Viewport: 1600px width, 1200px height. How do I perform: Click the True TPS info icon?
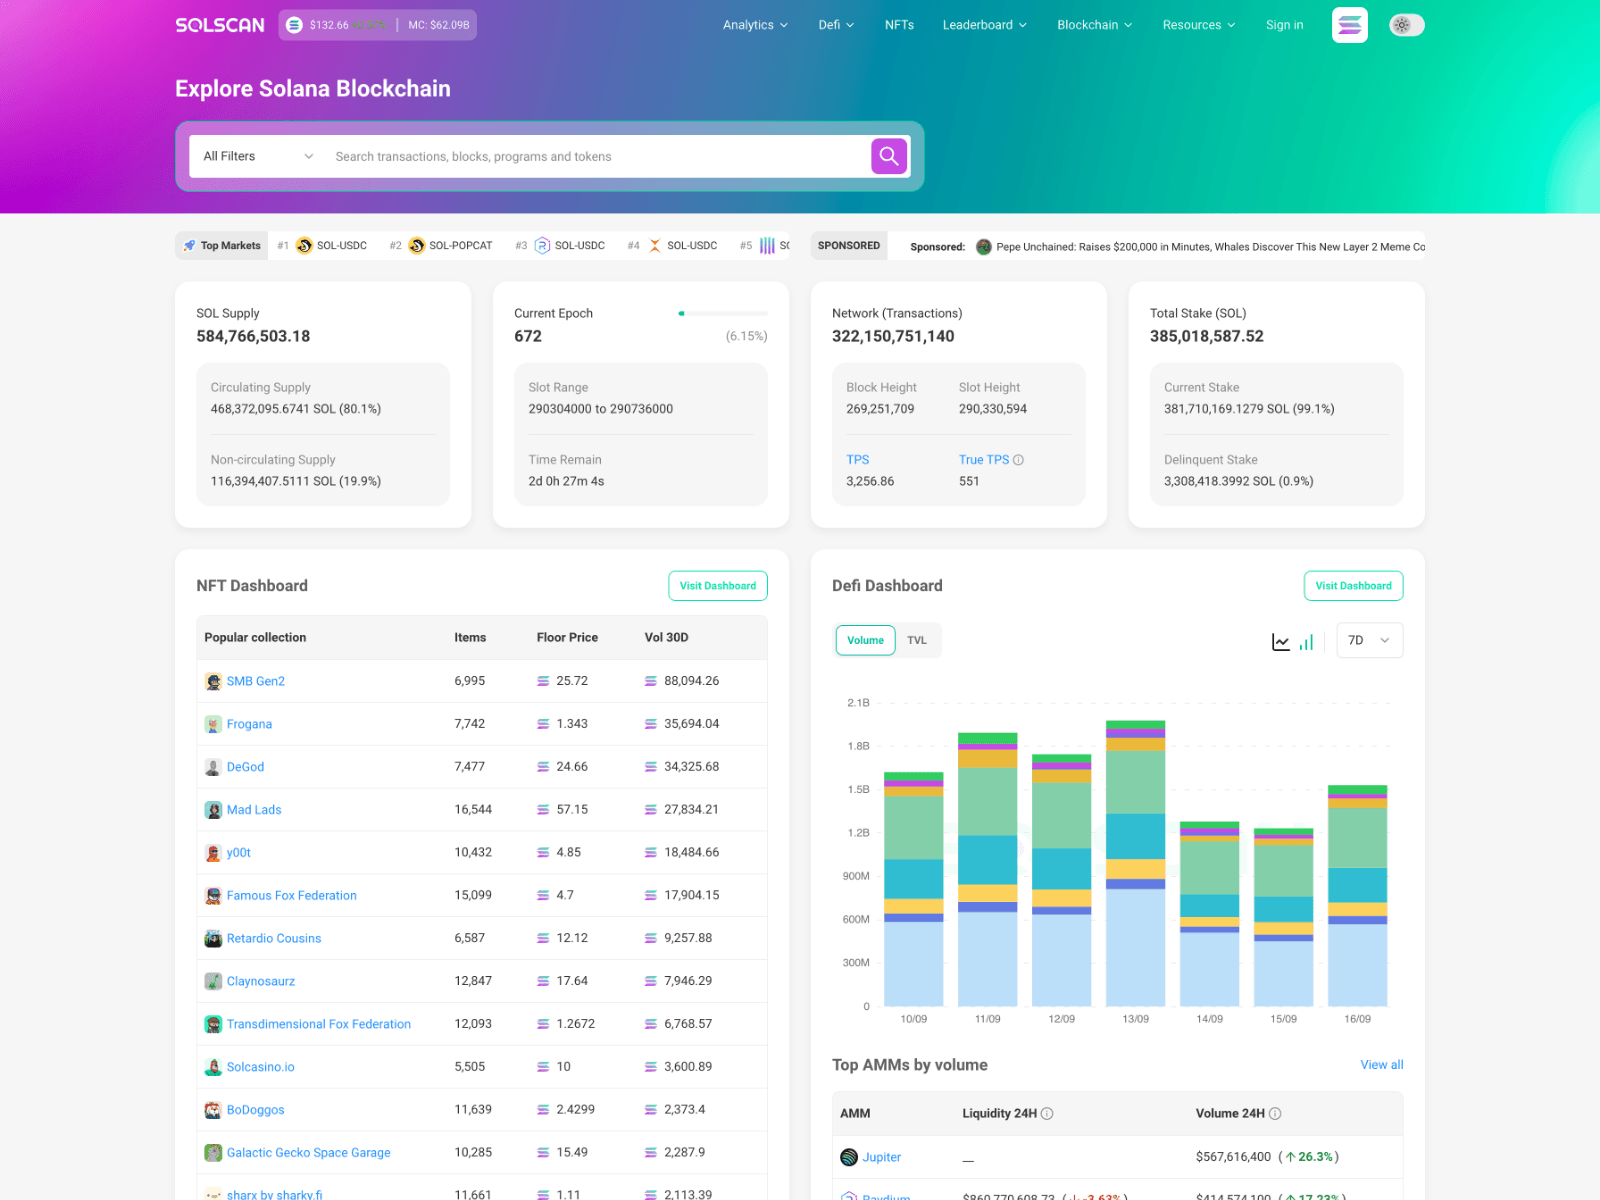(x=1018, y=460)
